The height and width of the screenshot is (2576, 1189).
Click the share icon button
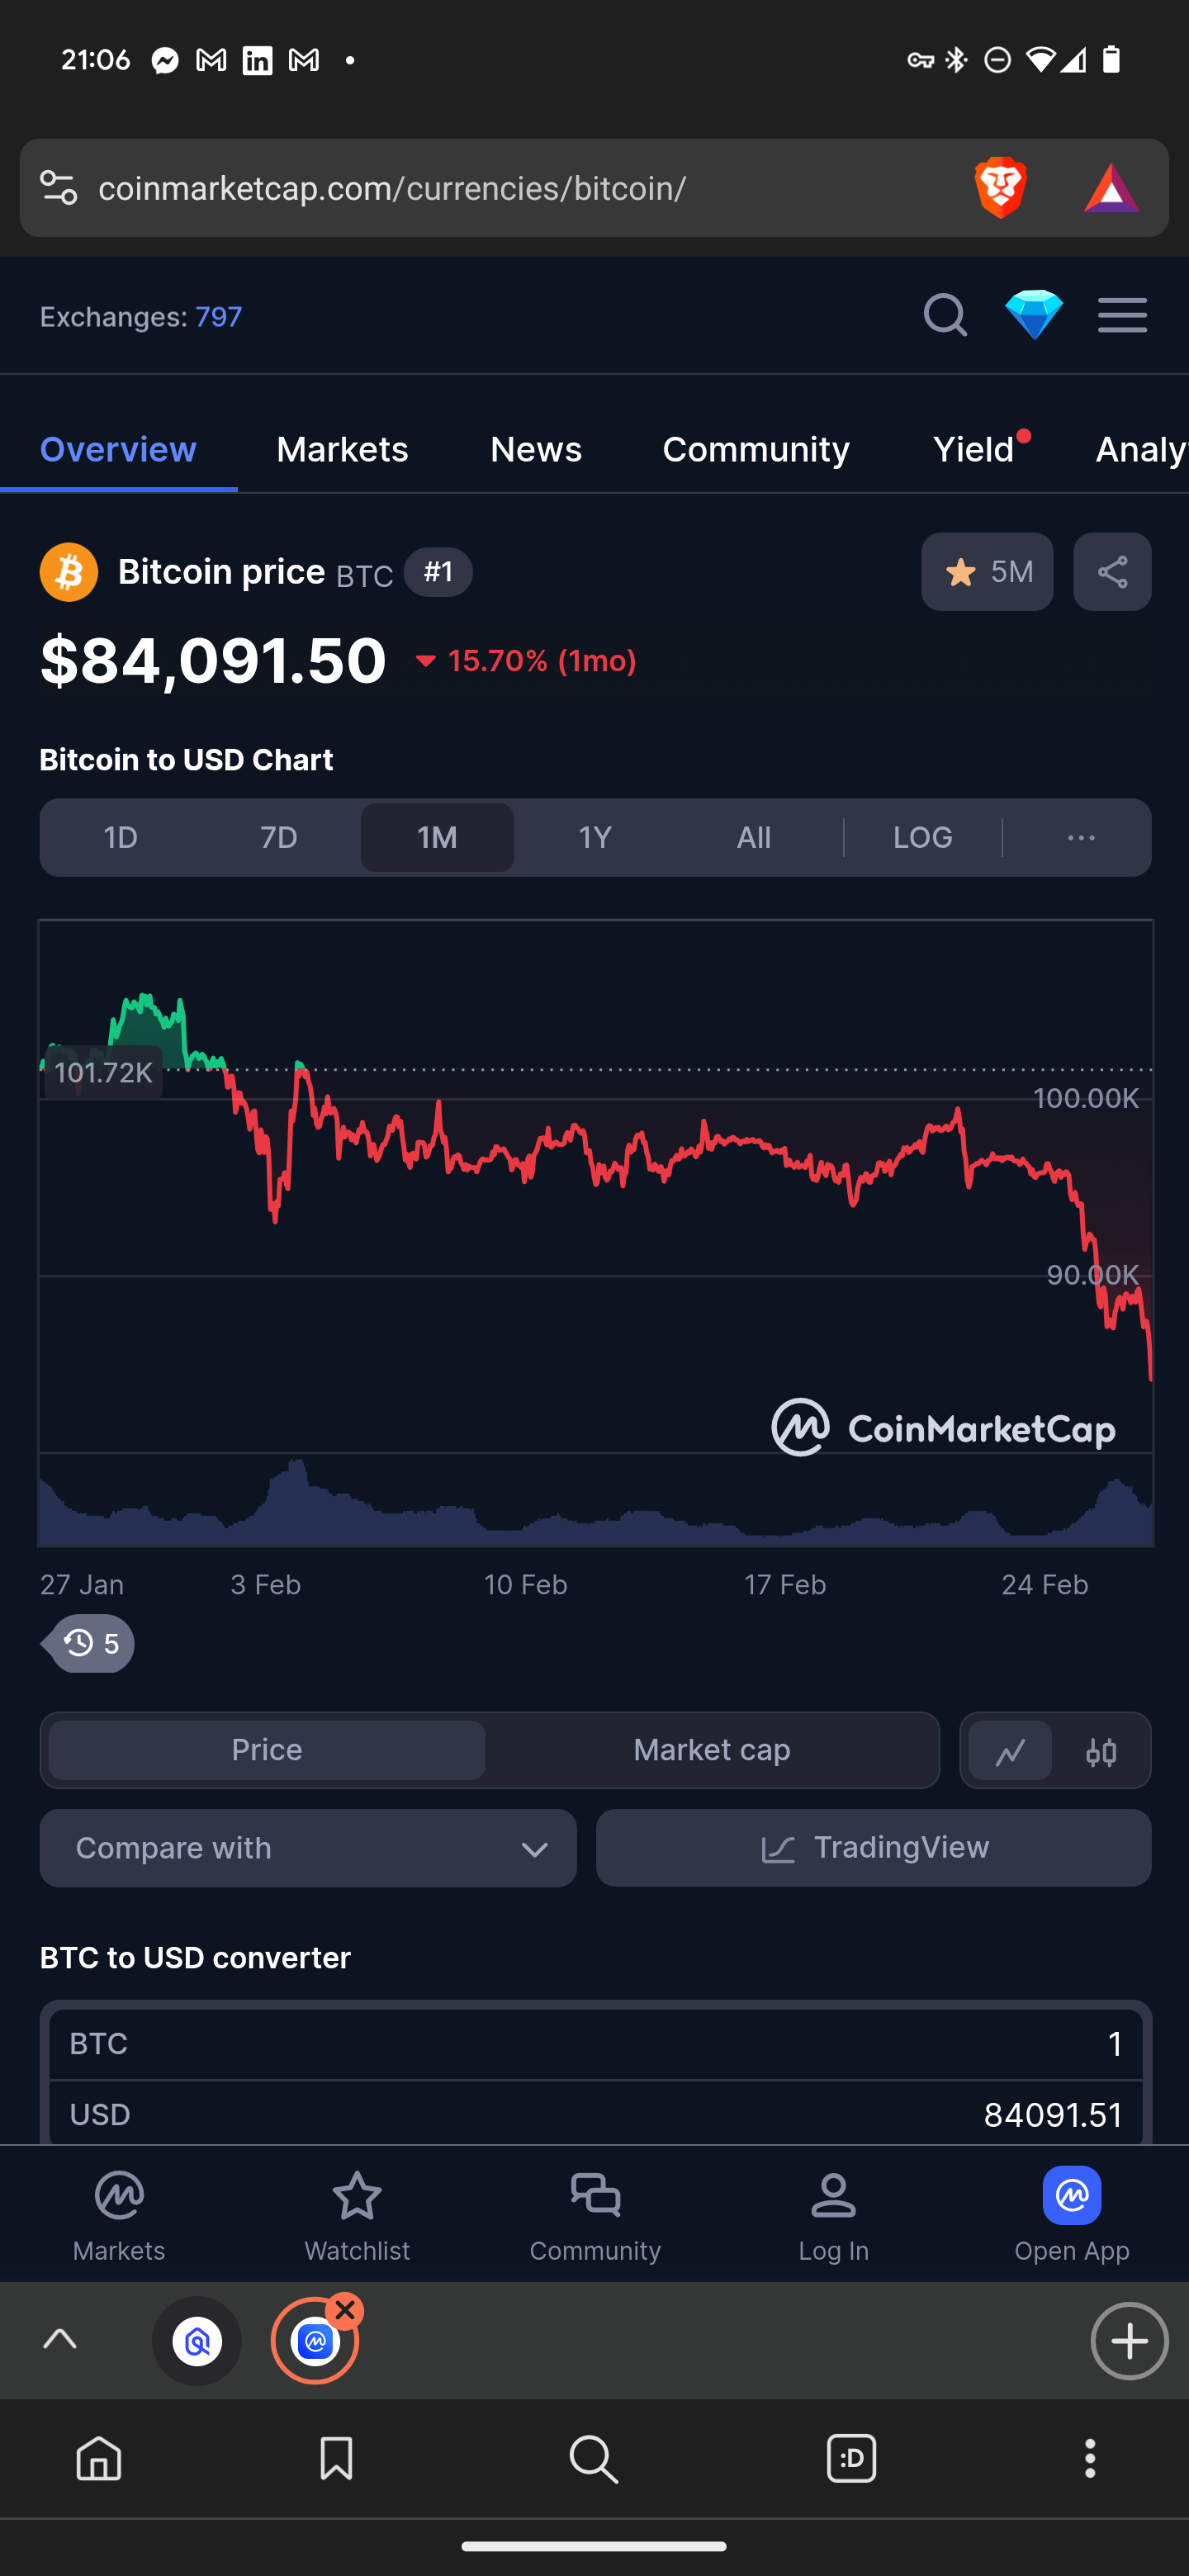pyautogui.click(x=1112, y=572)
